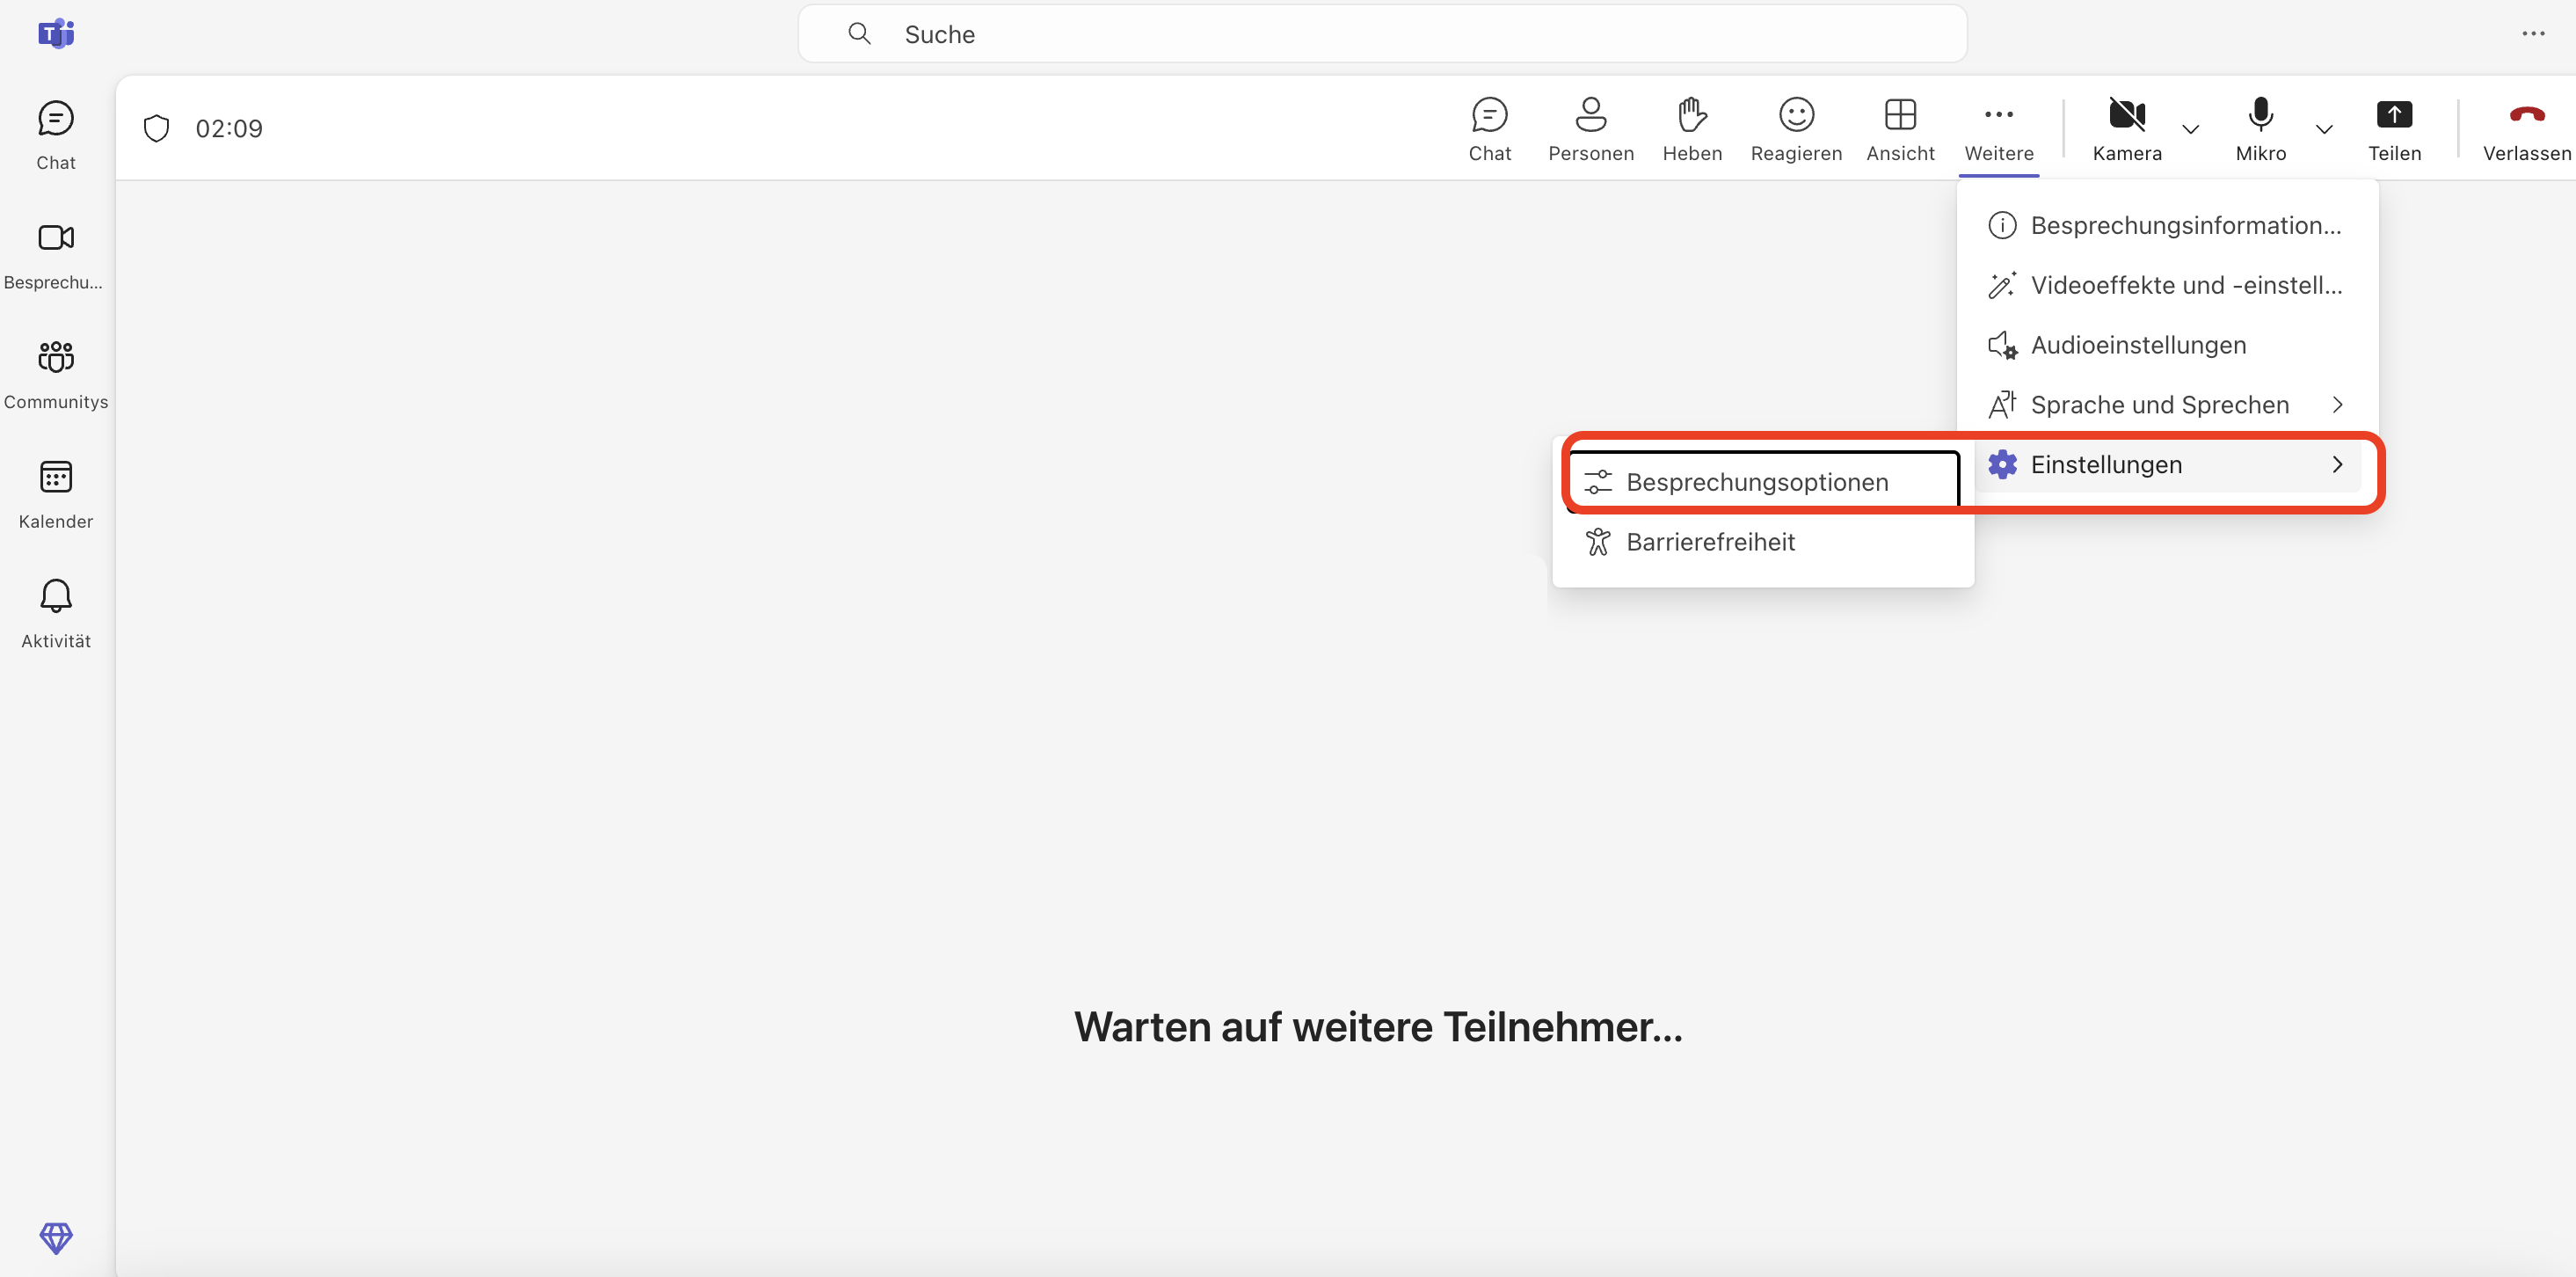Expand Mikro options dropdown arrow
The width and height of the screenshot is (2576, 1277).
point(2323,129)
